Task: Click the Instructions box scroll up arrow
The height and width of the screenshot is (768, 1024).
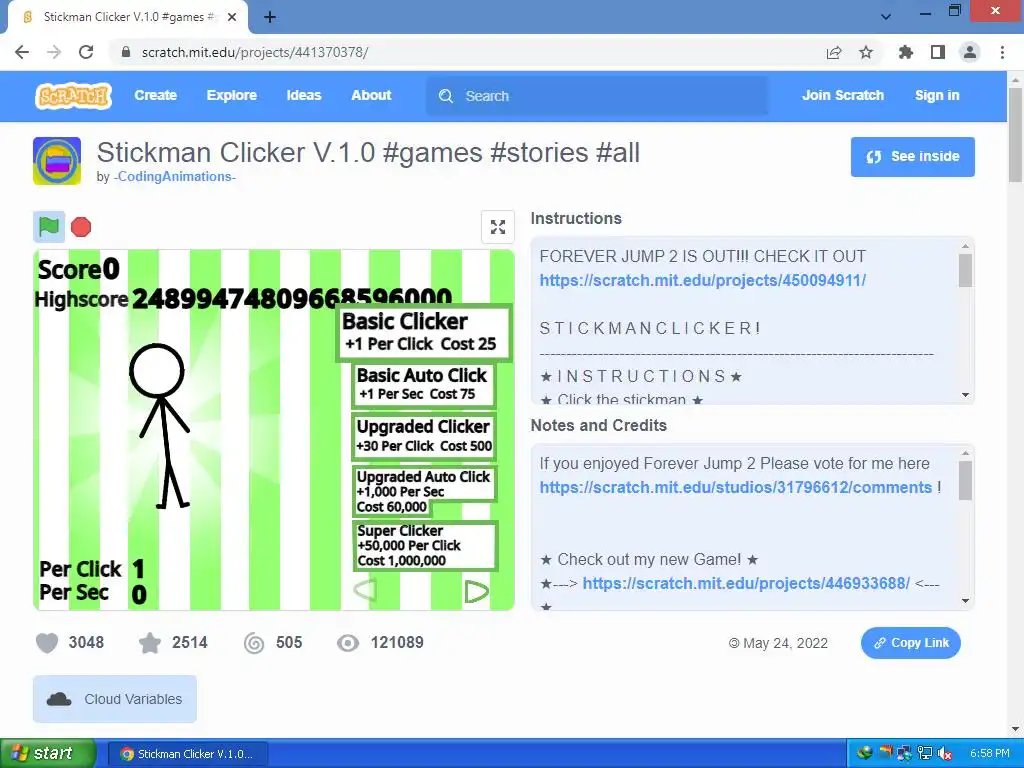Action: (x=965, y=246)
